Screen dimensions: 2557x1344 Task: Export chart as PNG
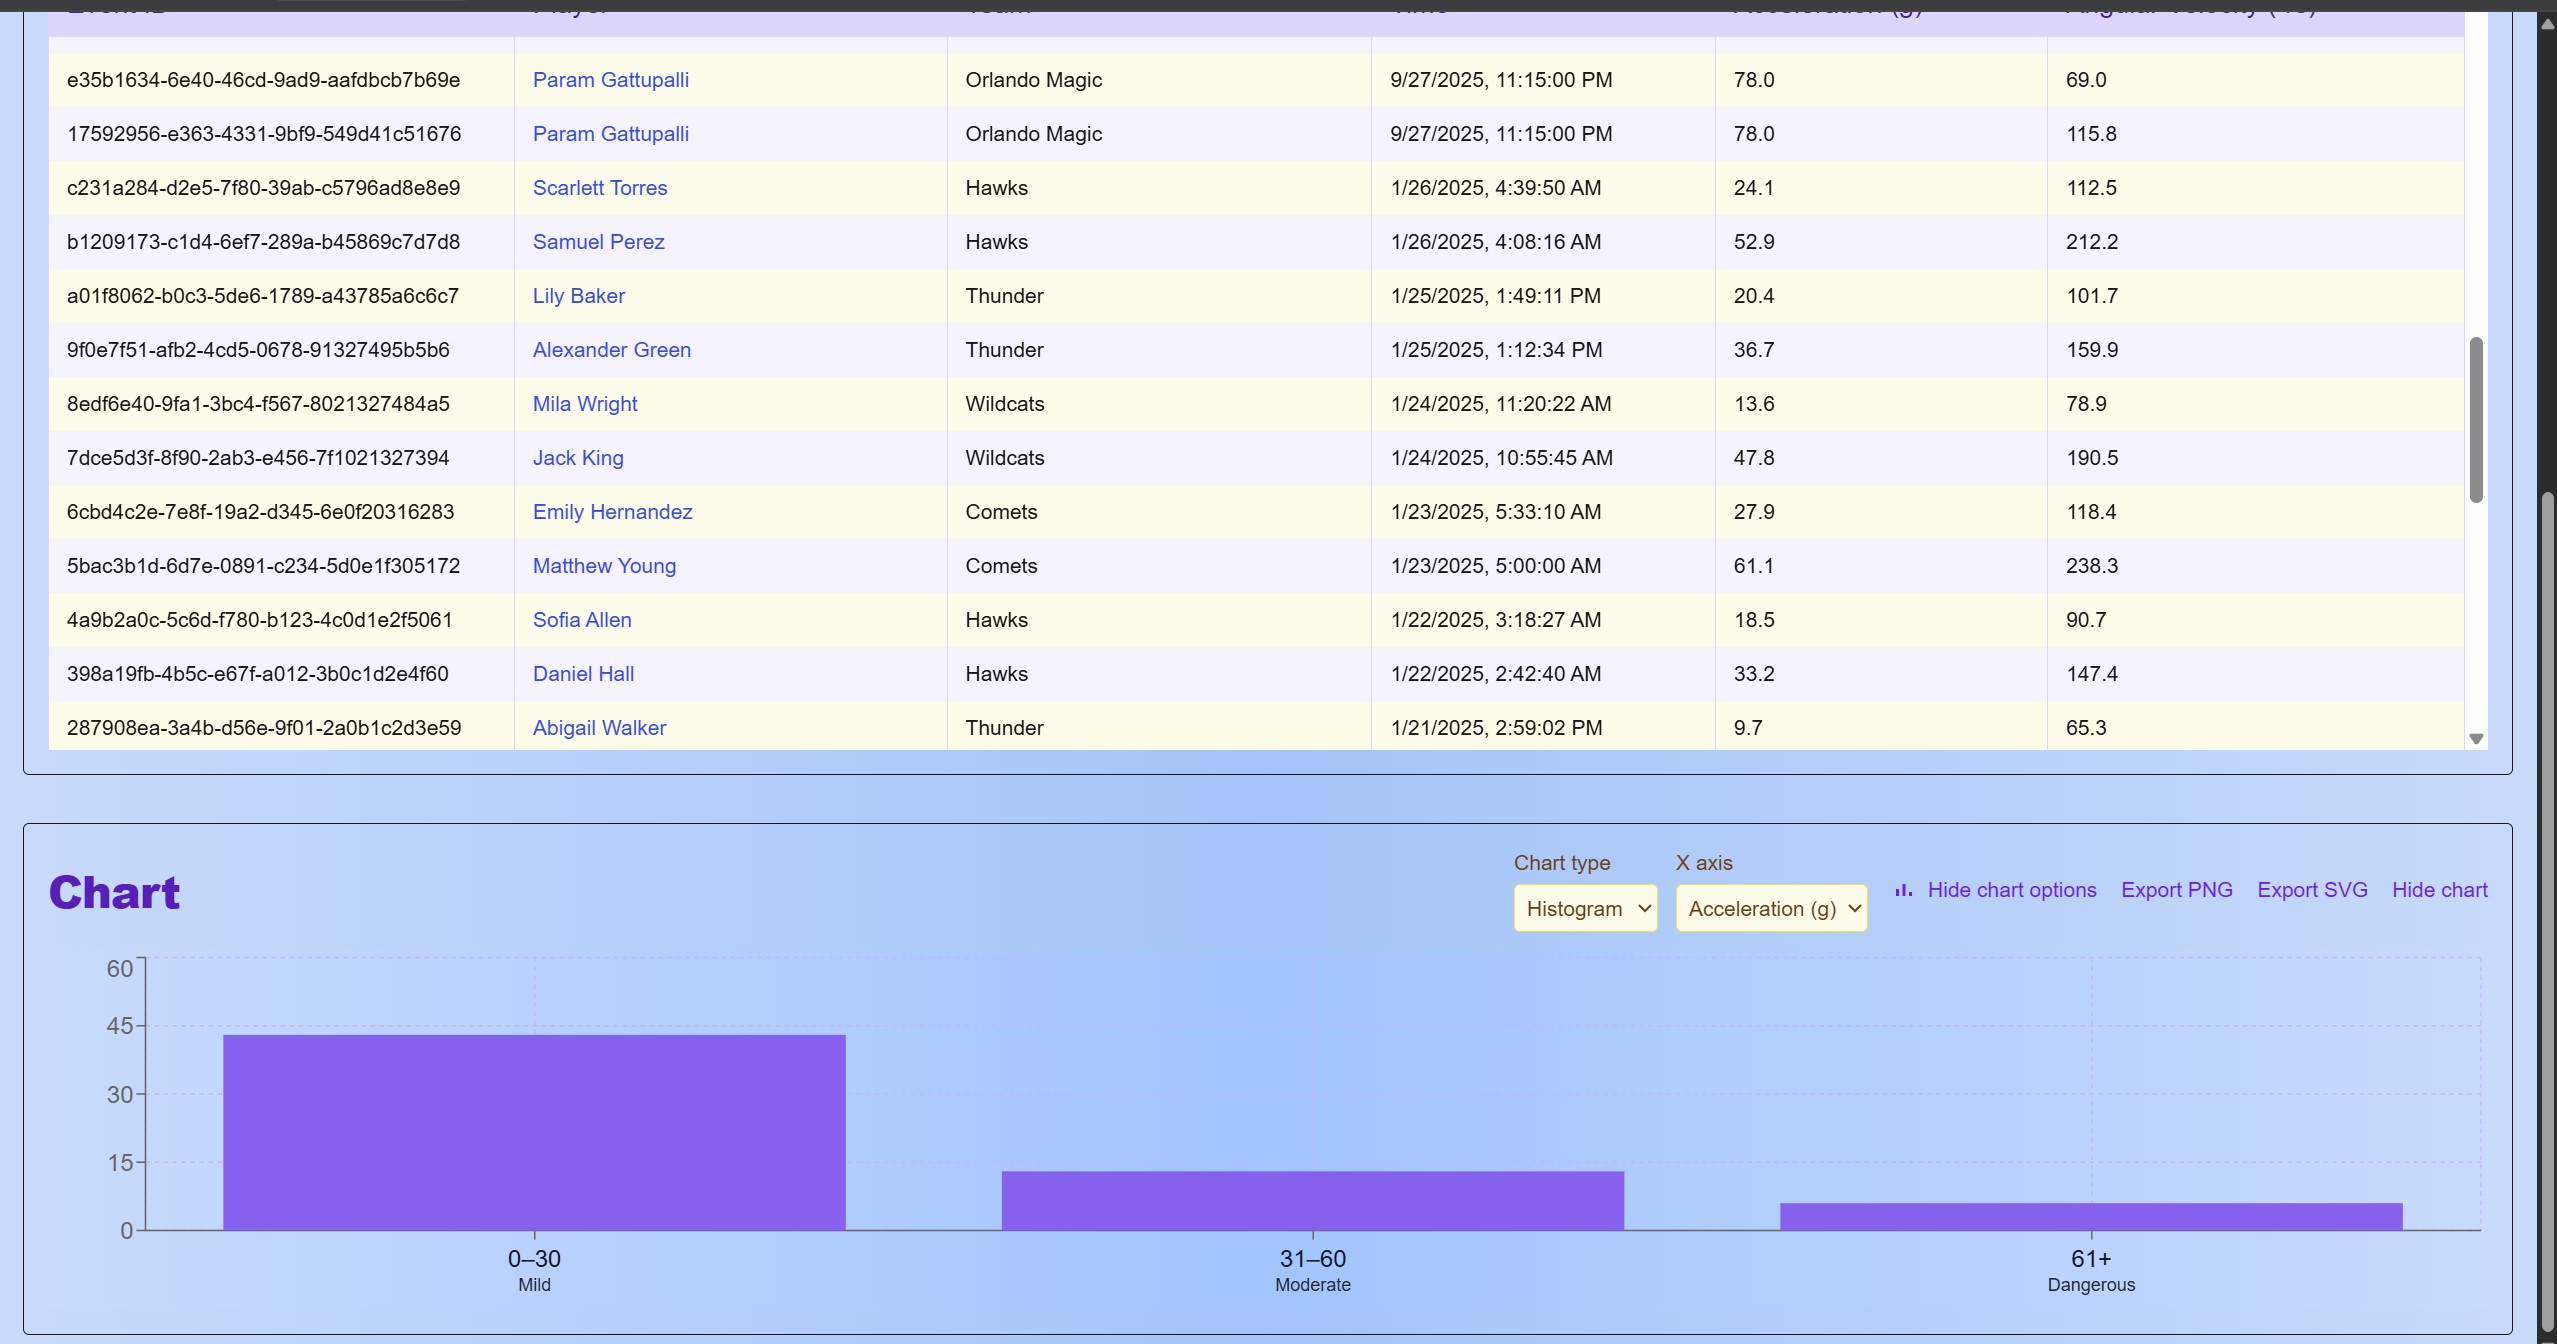click(x=2176, y=890)
